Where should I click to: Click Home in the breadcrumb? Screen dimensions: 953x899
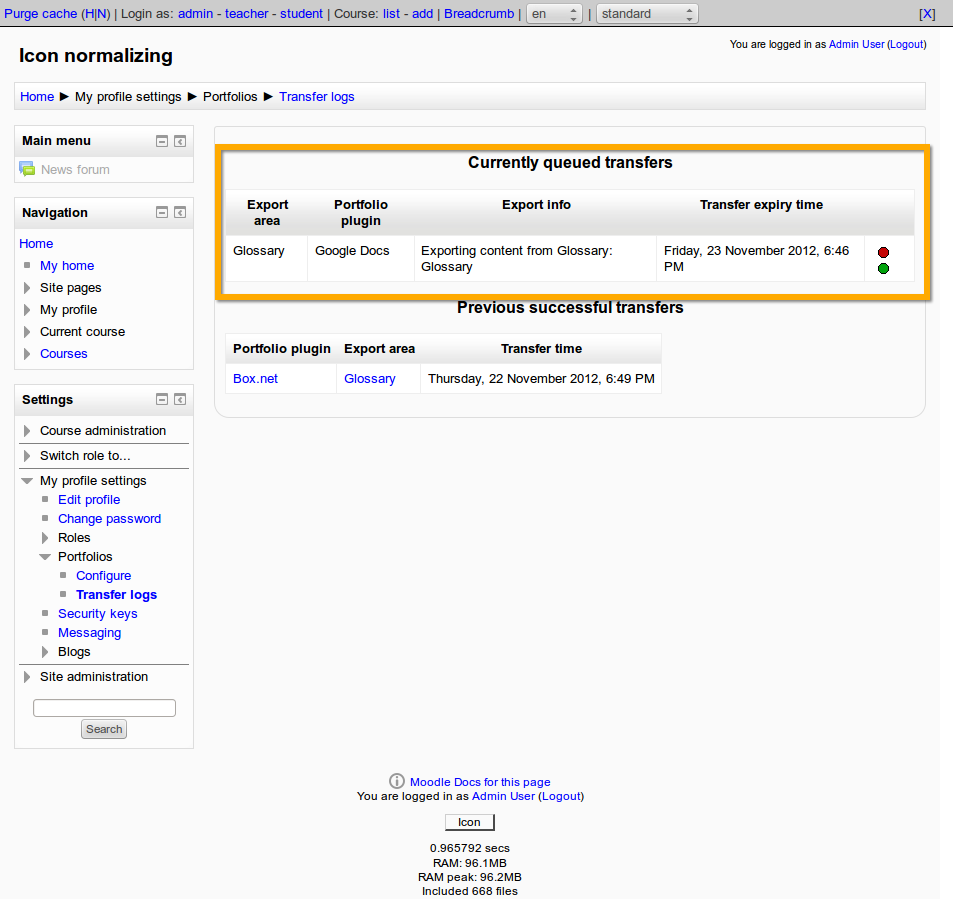coord(37,97)
